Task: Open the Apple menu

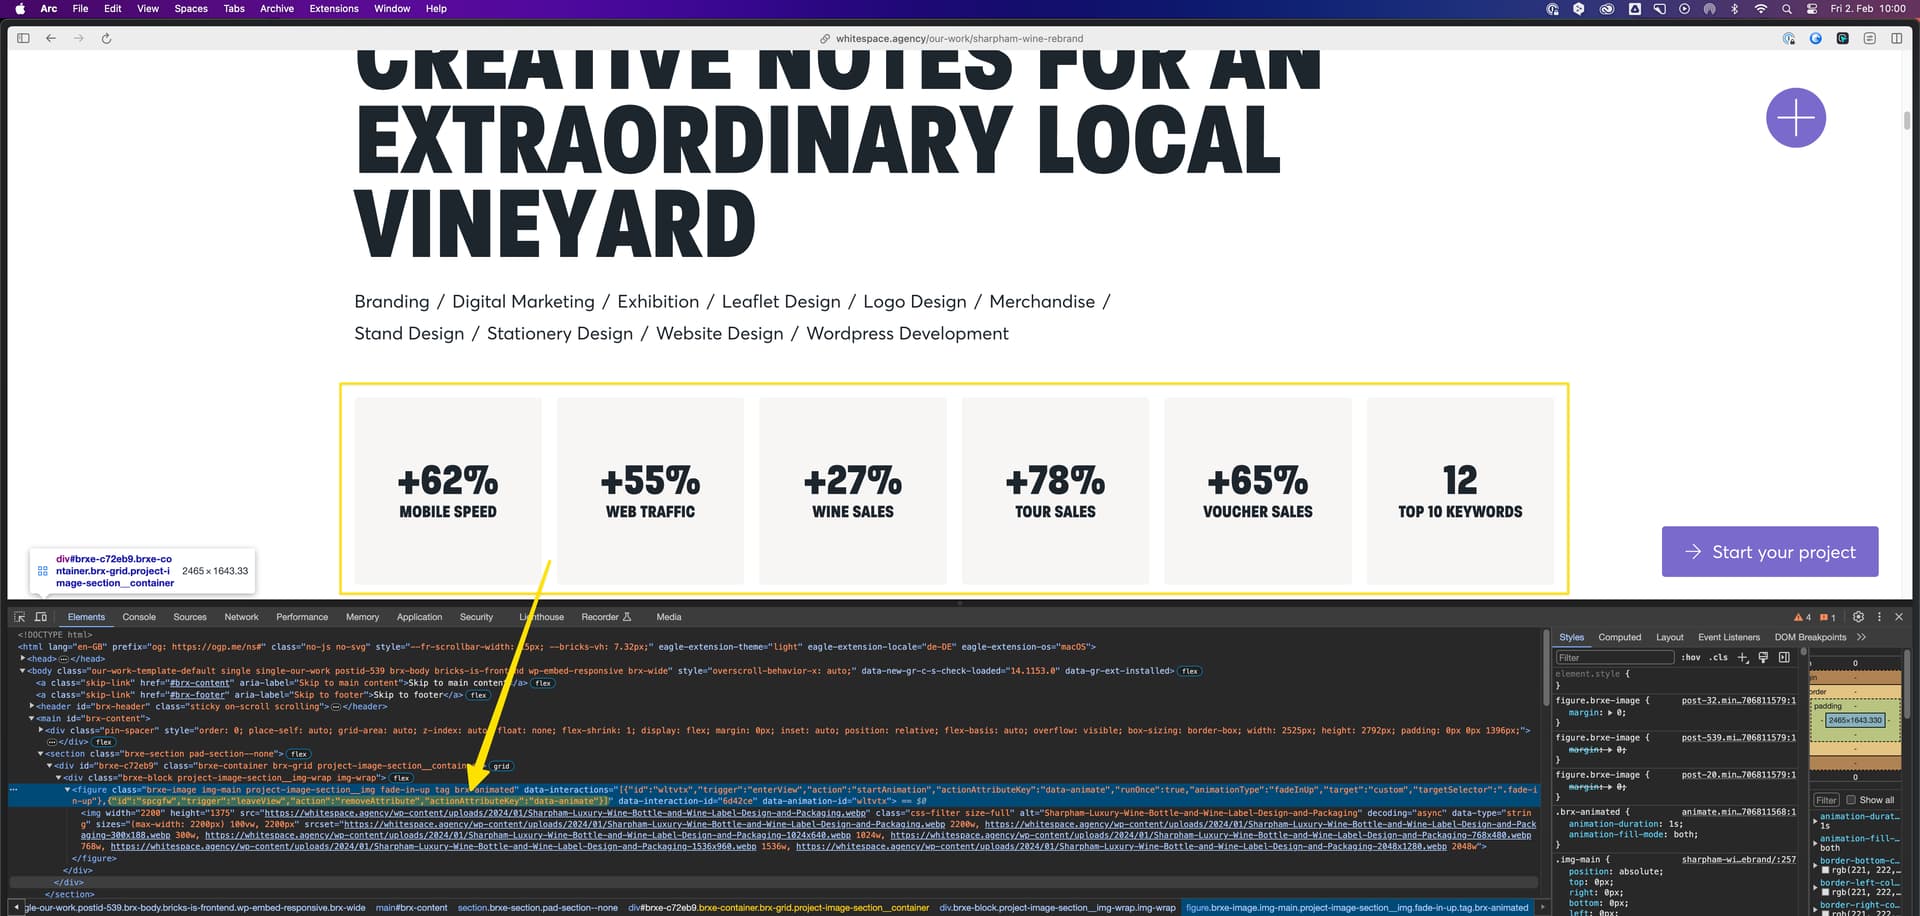Action: pyautogui.click(x=20, y=9)
